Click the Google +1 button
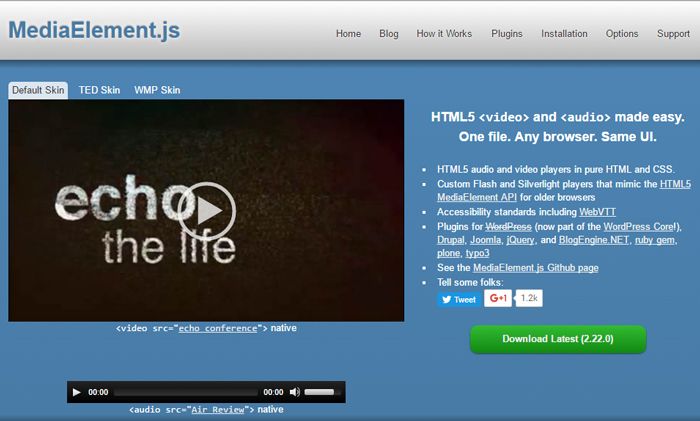 click(x=497, y=298)
